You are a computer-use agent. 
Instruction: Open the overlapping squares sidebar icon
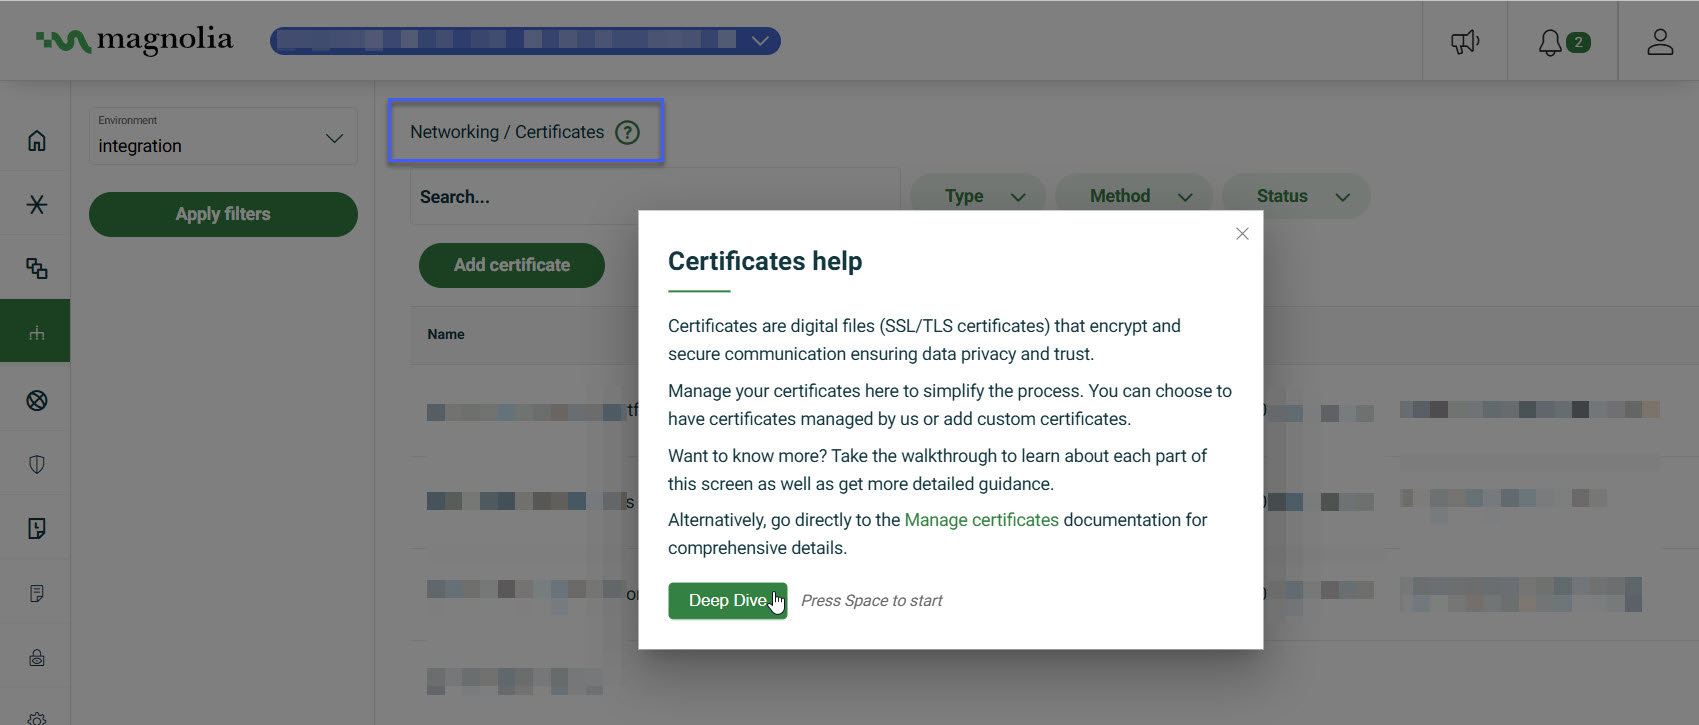pyautogui.click(x=37, y=268)
